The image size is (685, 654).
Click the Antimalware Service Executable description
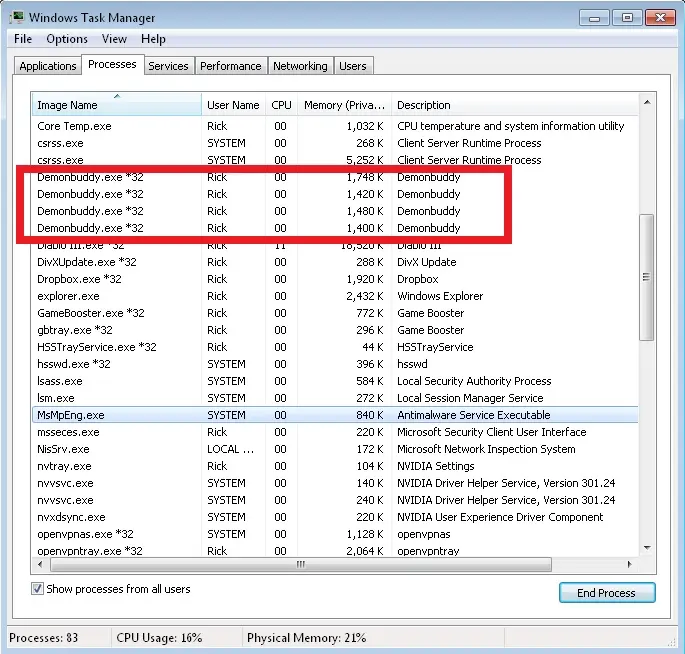click(474, 415)
